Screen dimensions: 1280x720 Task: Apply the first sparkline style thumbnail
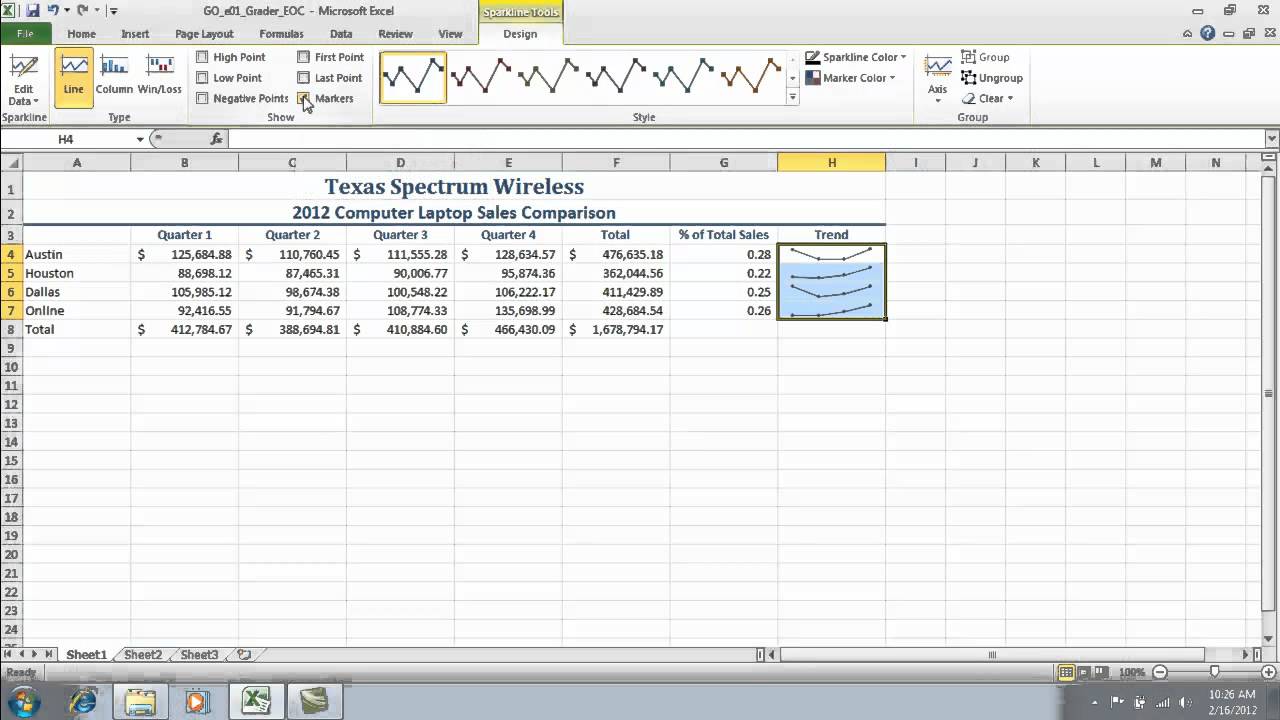point(413,77)
